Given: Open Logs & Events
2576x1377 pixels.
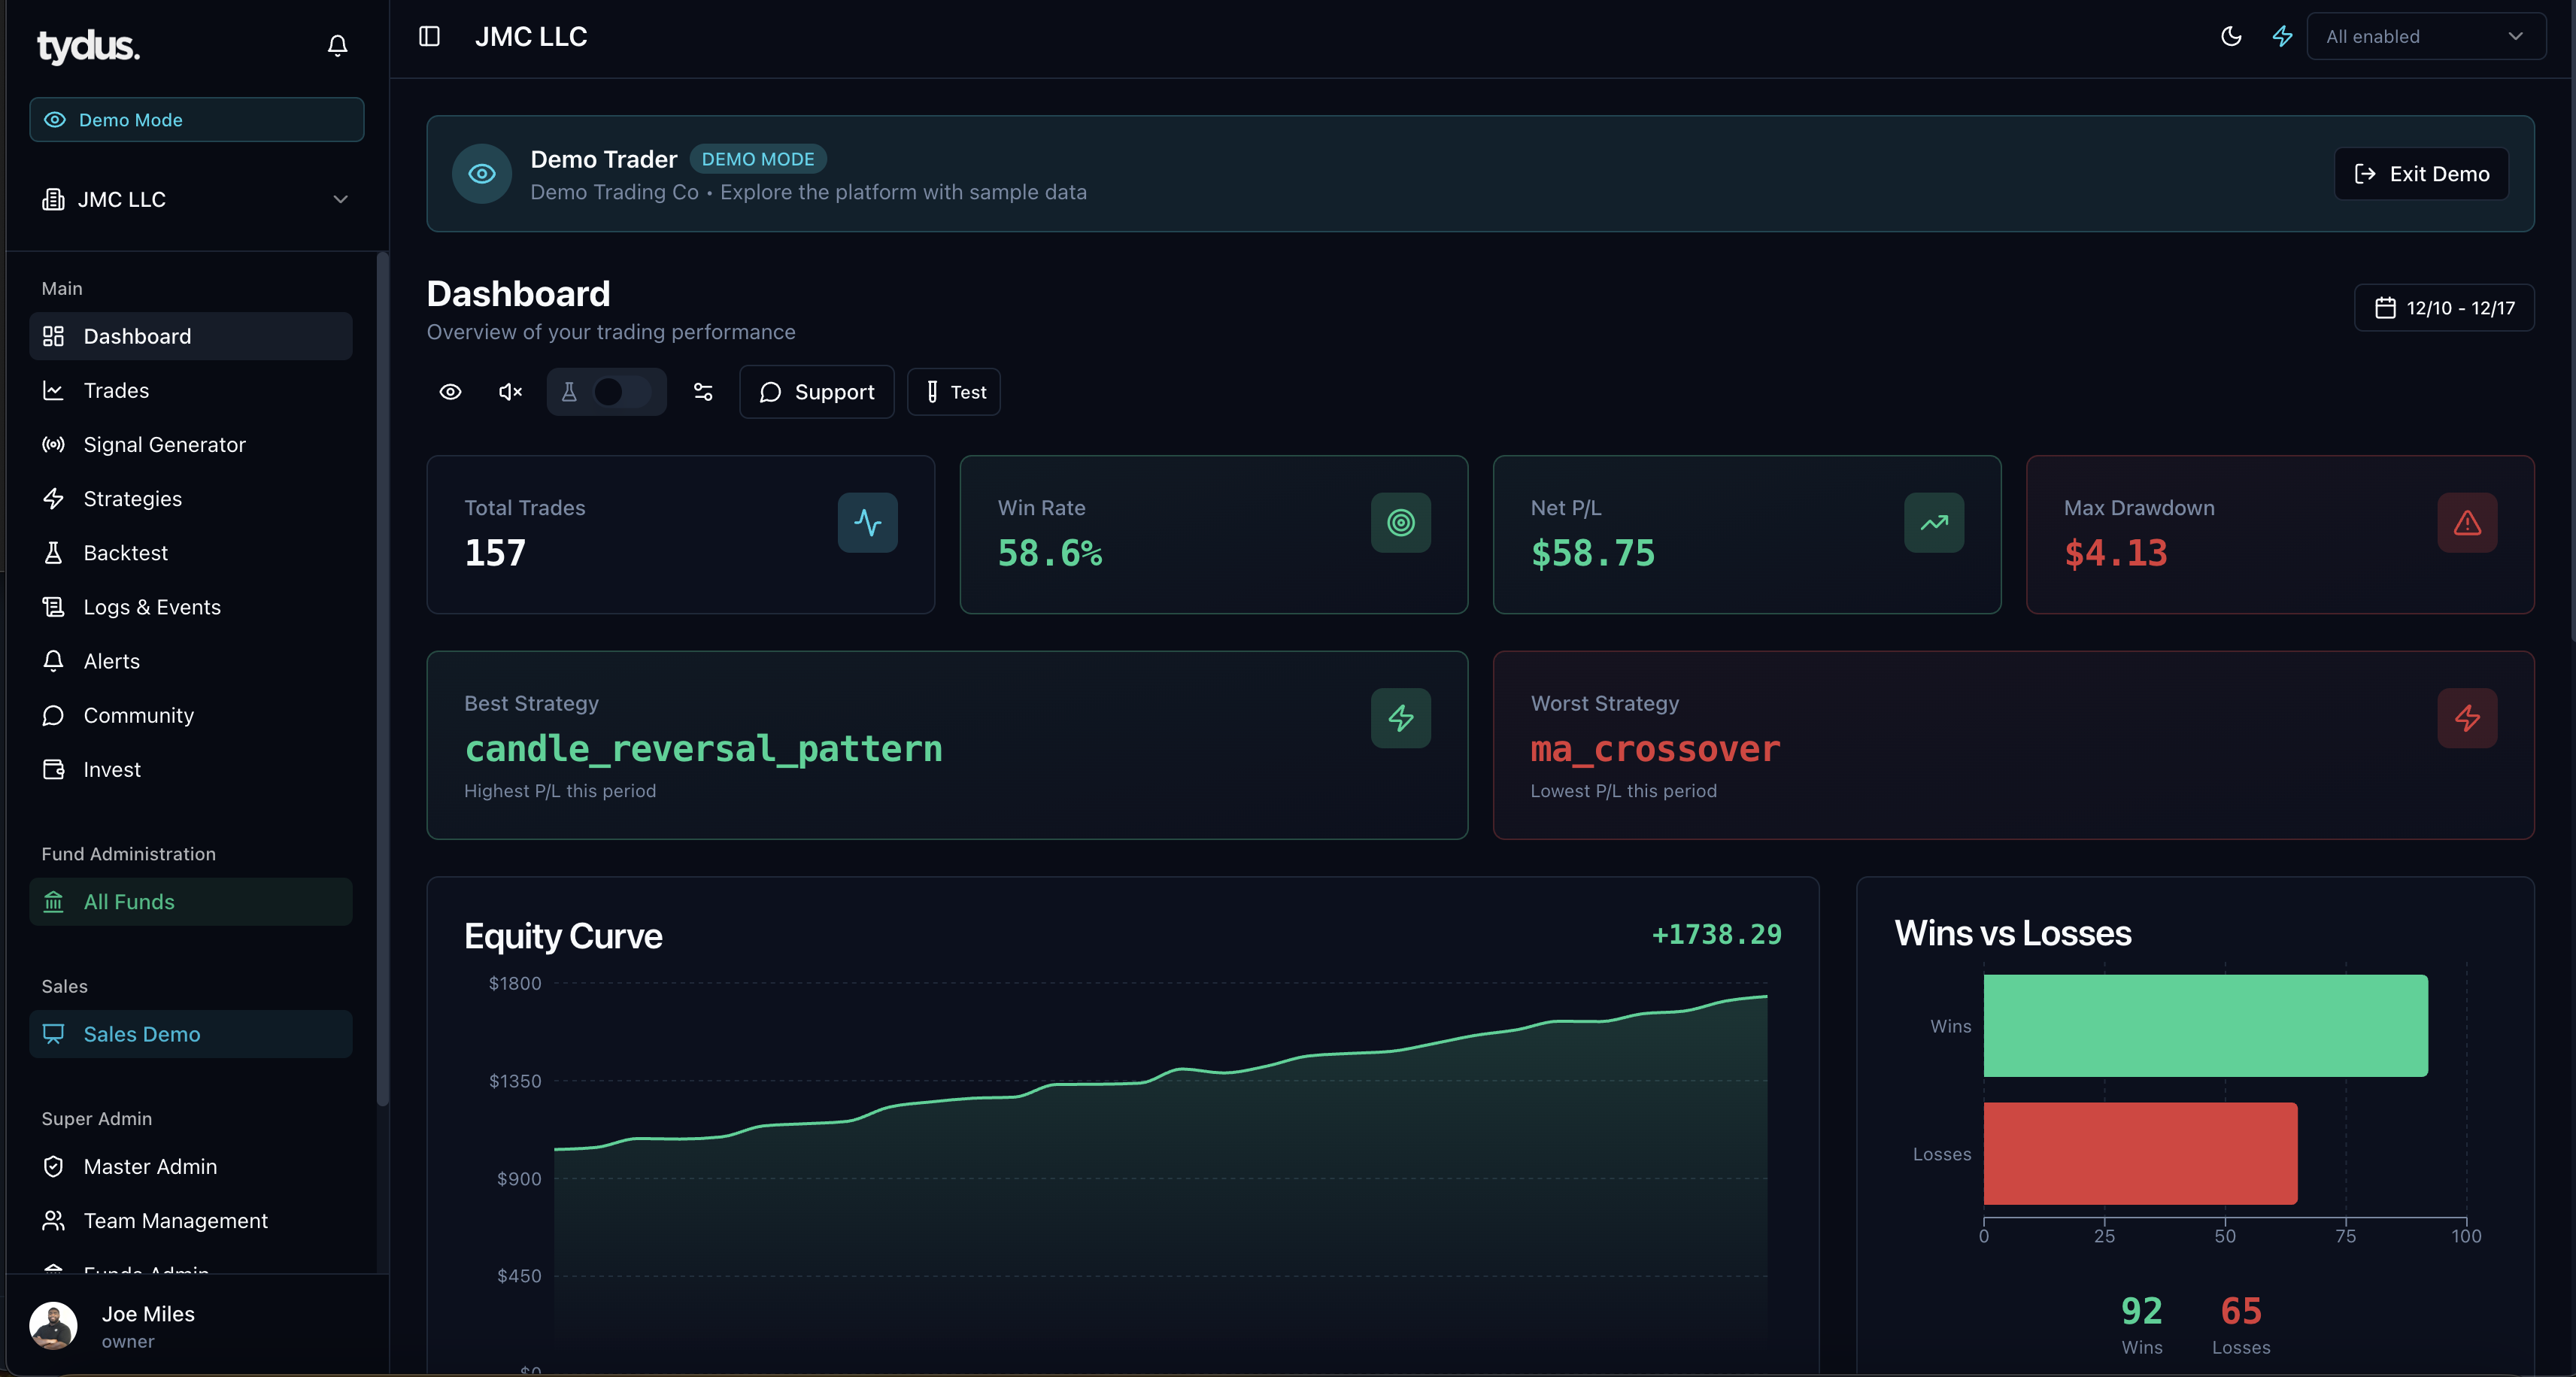Looking at the screenshot, I should (152, 607).
